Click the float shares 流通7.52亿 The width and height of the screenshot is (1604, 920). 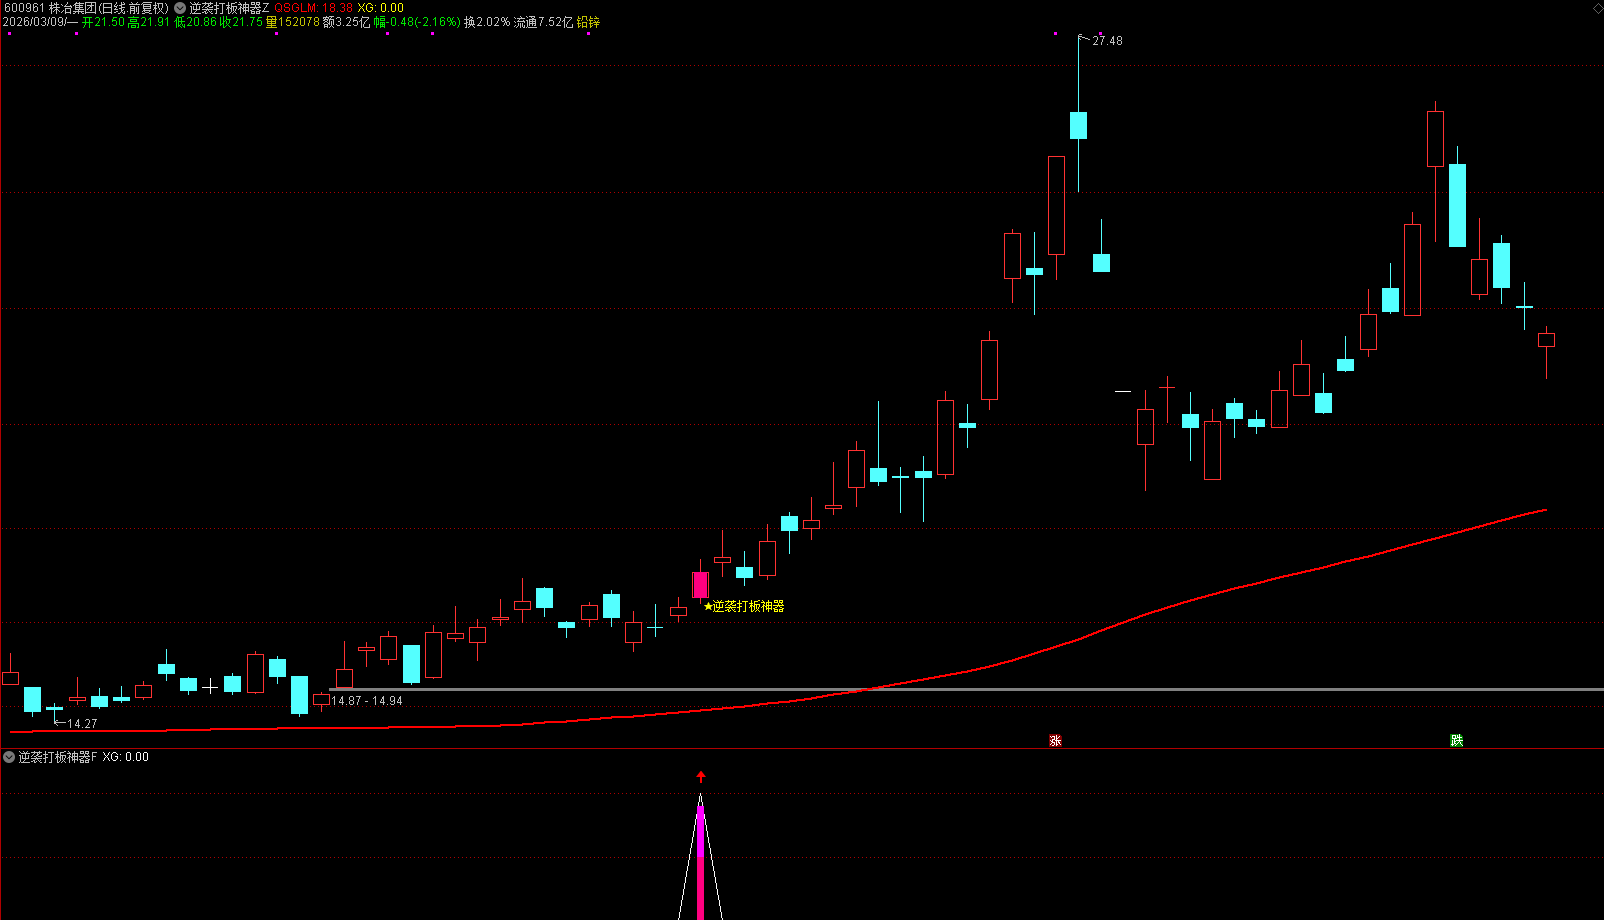pos(543,22)
